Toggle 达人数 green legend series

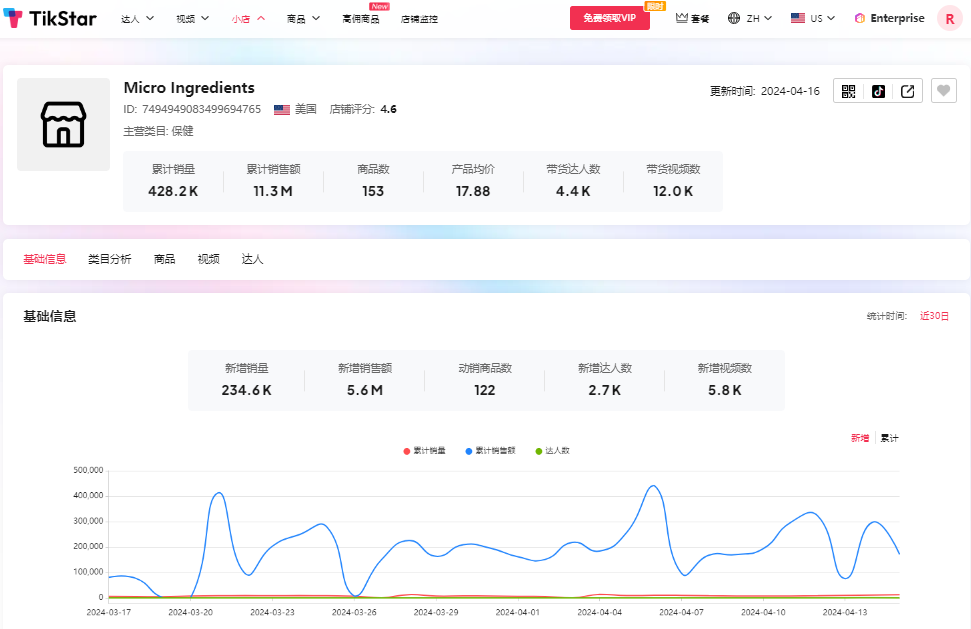click(552, 451)
